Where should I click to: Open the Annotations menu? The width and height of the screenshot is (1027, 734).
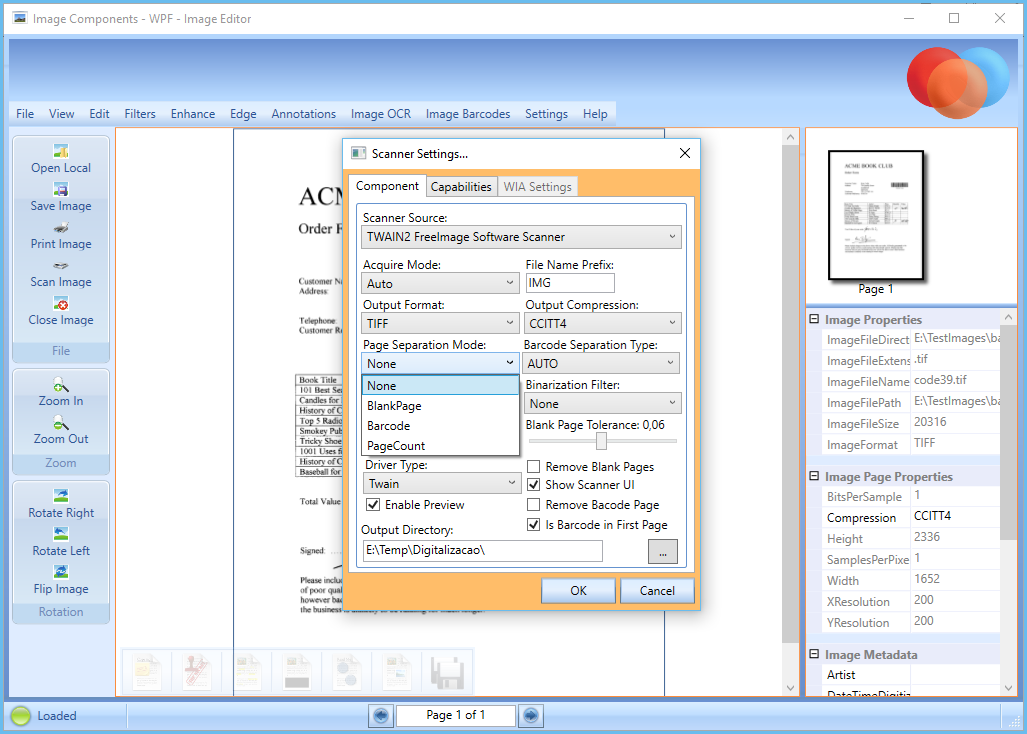(x=303, y=114)
